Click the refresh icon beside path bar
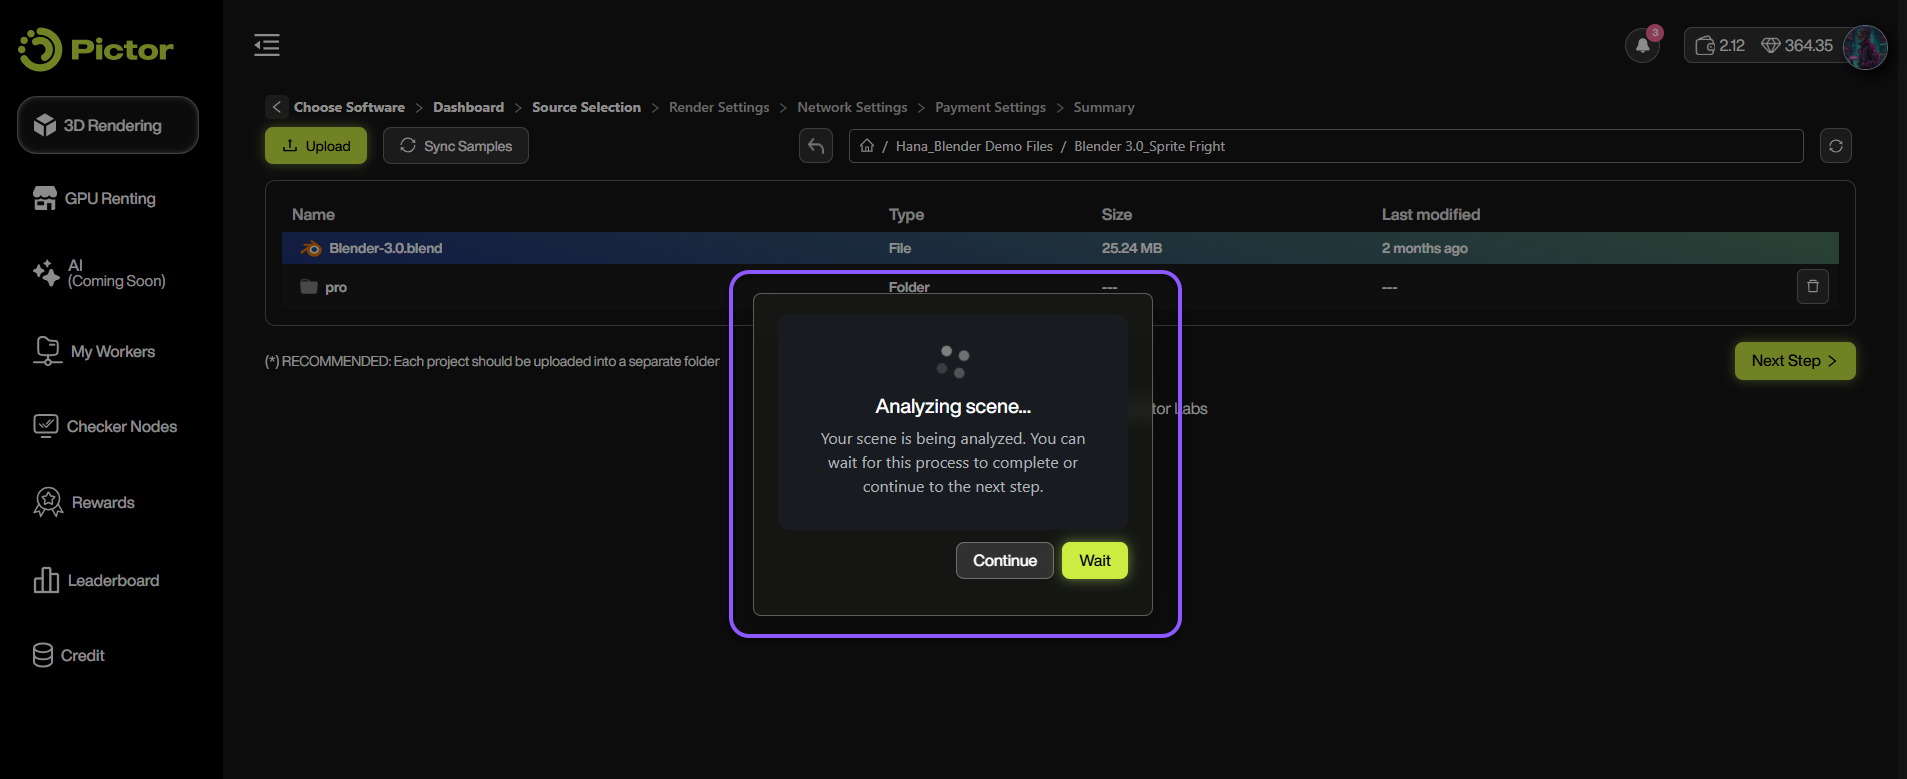The width and height of the screenshot is (1907, 779). coord(1835,146)
